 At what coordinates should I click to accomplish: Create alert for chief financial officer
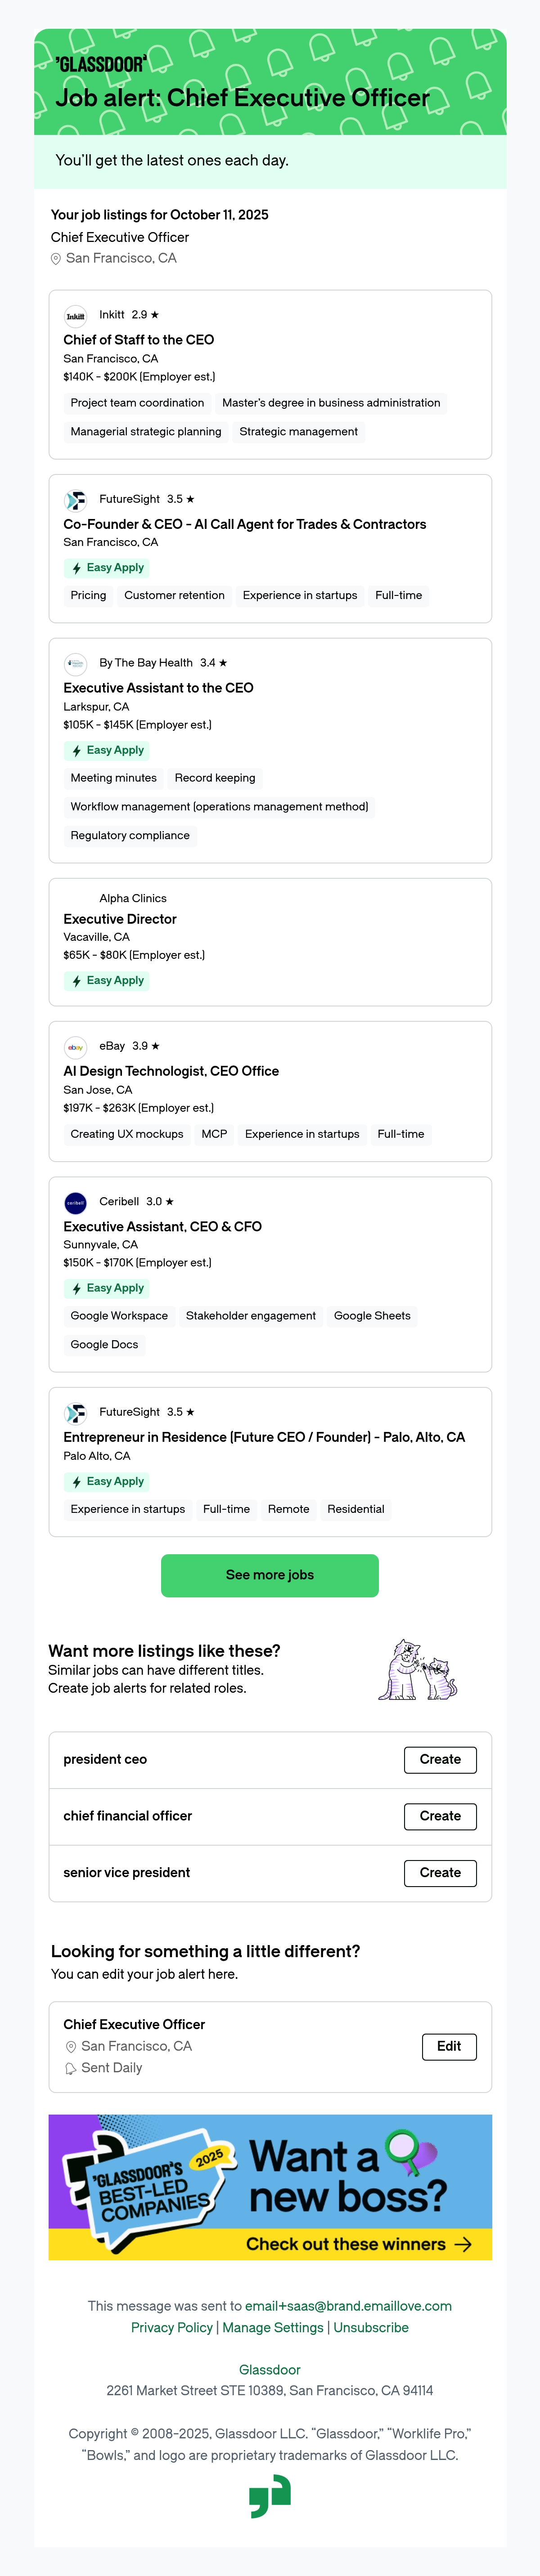pyautogui.click(x=440, y=1816)
